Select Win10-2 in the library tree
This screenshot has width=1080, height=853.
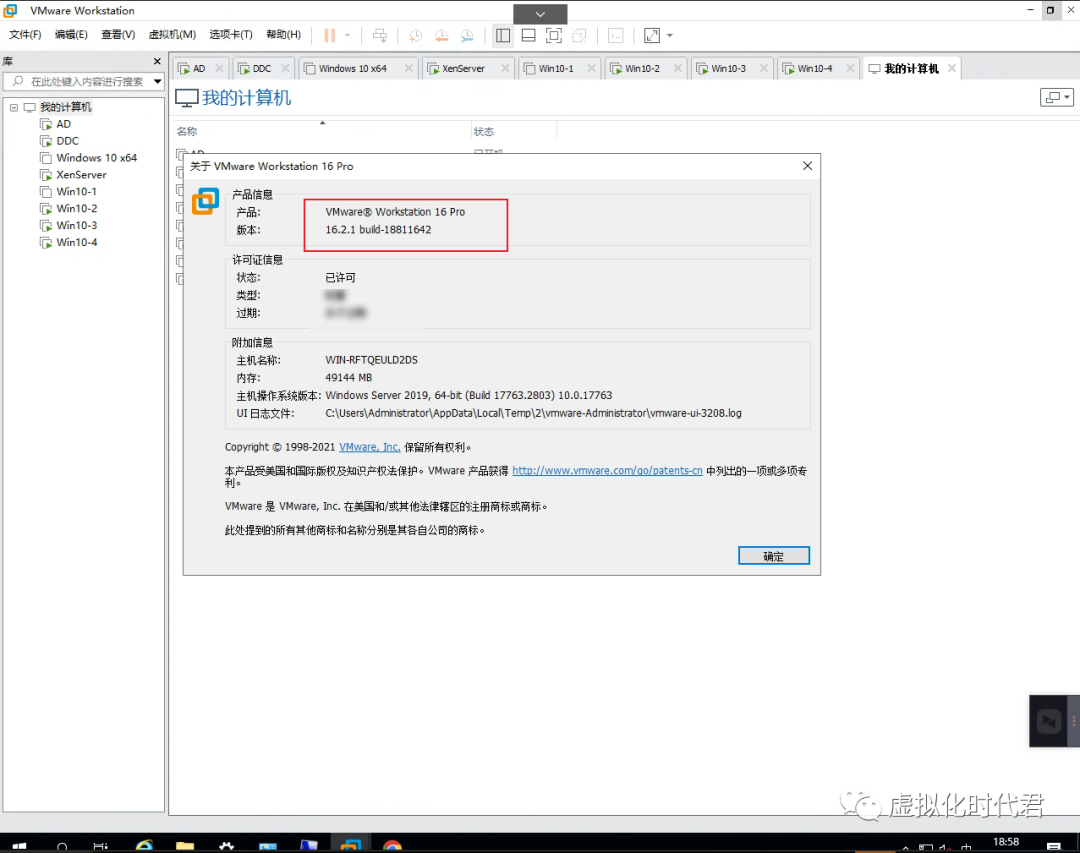pyautogui.click(x=76, y=208)
